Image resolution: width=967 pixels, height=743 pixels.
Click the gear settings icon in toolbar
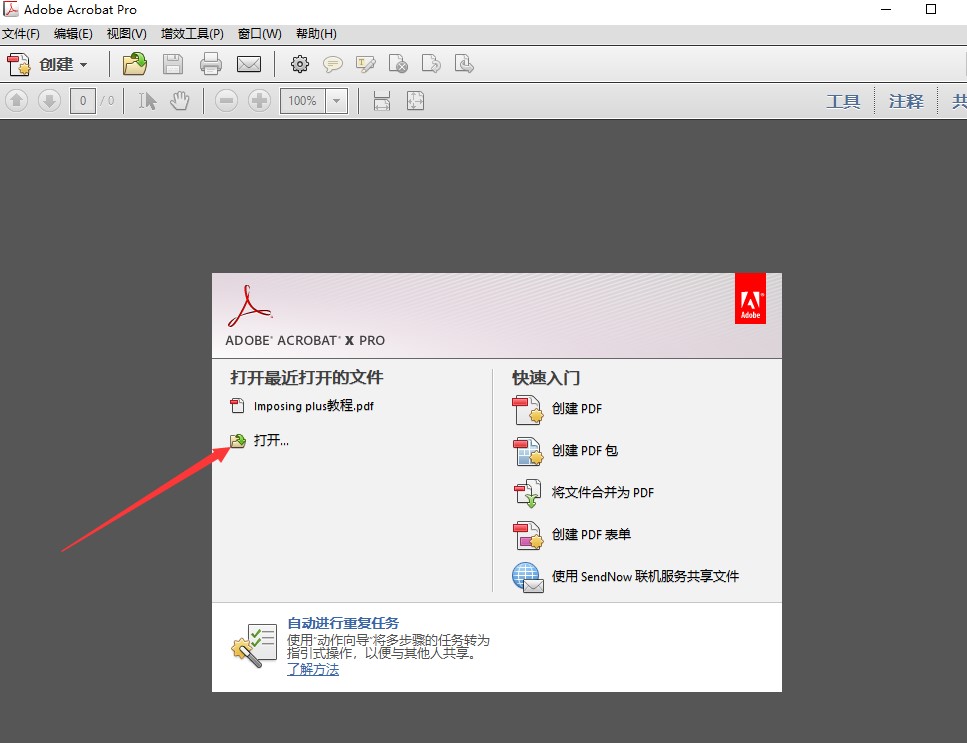[300, 64]
